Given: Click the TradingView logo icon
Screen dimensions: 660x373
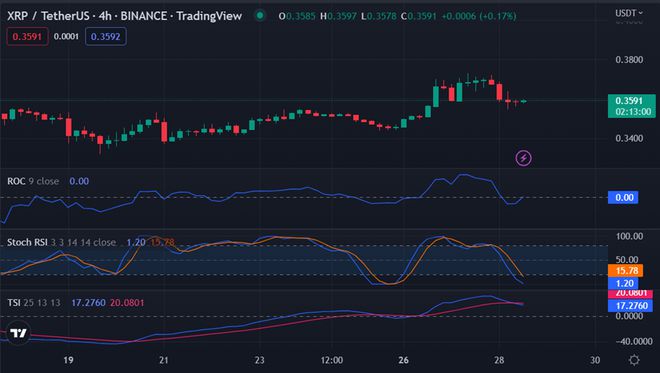Looking at the screenshot, I should coord(18,333).
